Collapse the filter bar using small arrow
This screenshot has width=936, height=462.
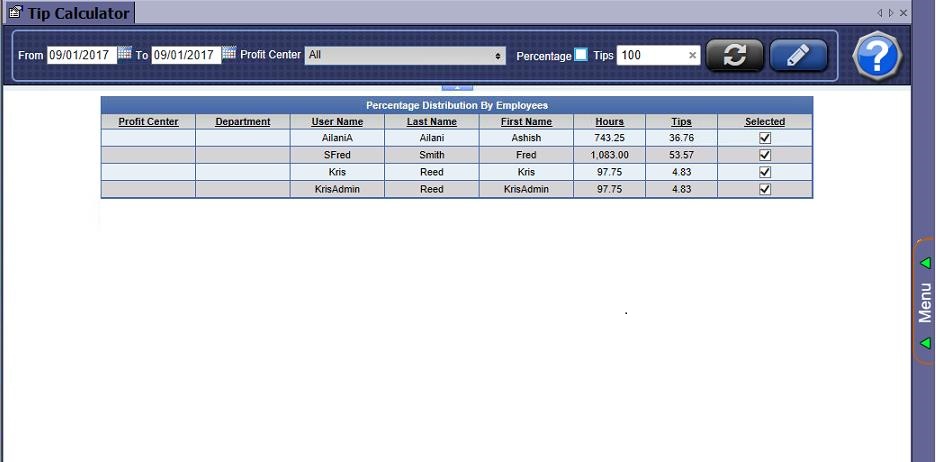pyautogui.click(x=456, y=88)
